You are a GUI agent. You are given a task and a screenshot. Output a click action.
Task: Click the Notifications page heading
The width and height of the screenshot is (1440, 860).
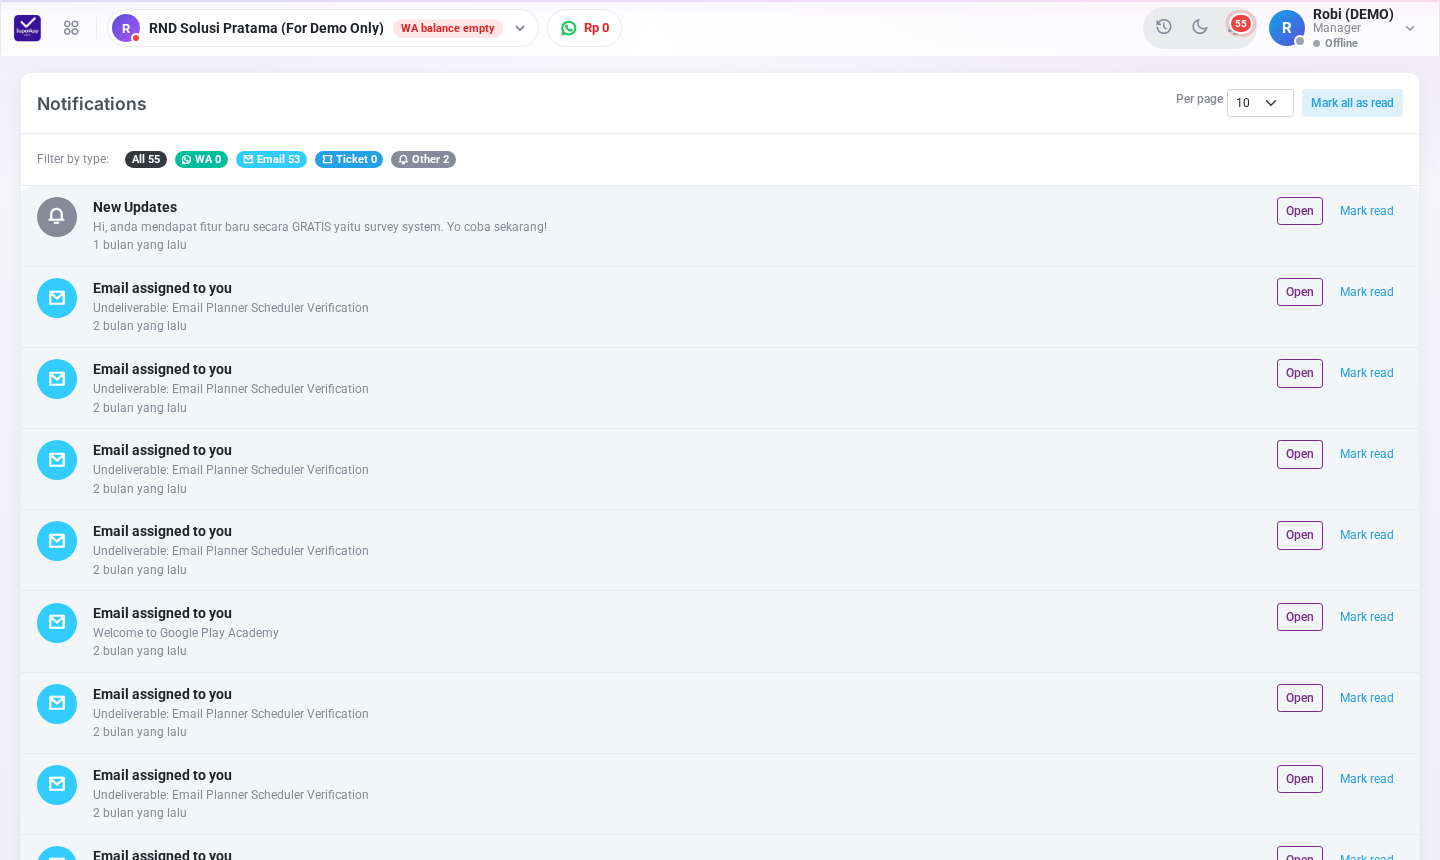[92, 104]
